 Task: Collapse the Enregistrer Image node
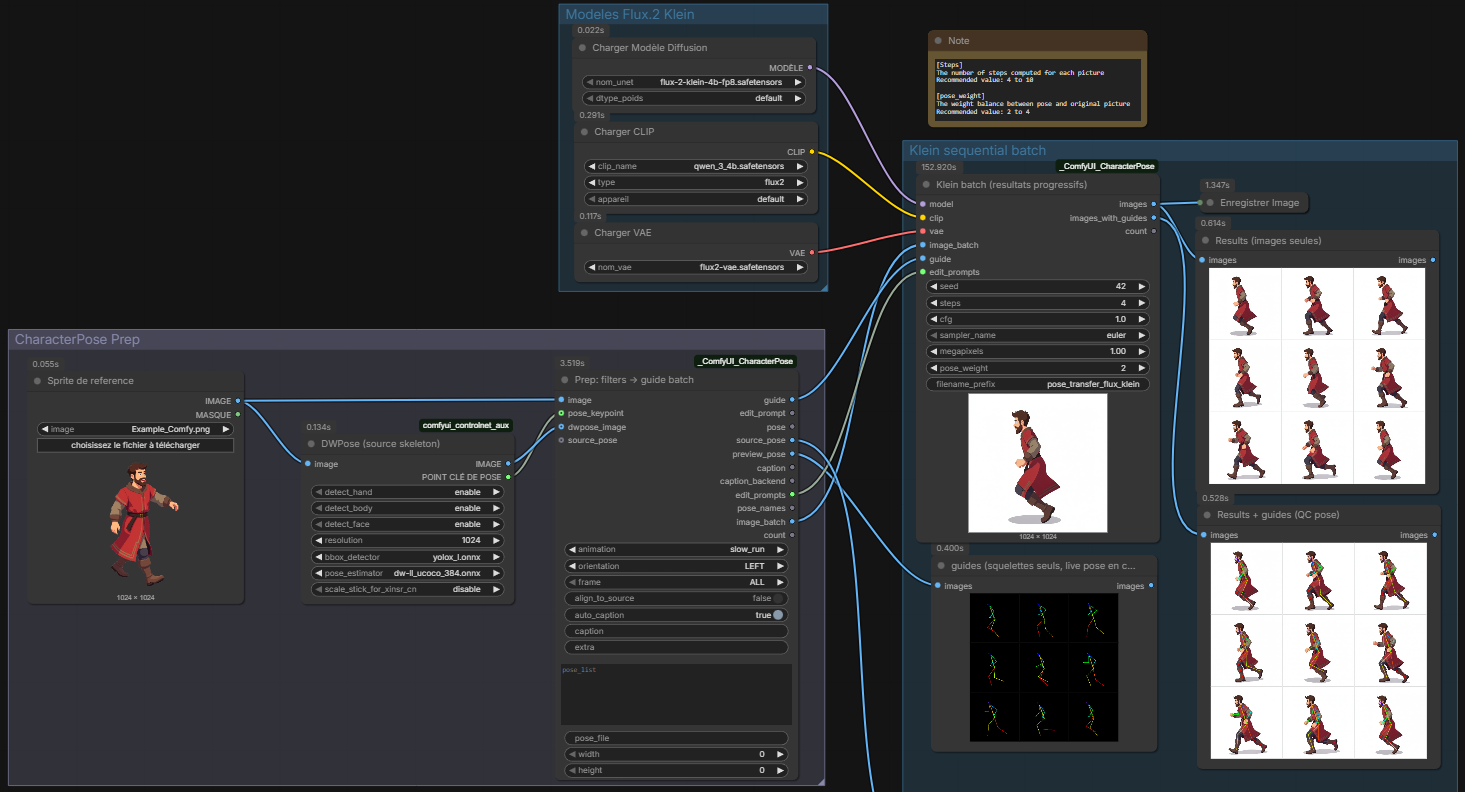point(1210,203)
